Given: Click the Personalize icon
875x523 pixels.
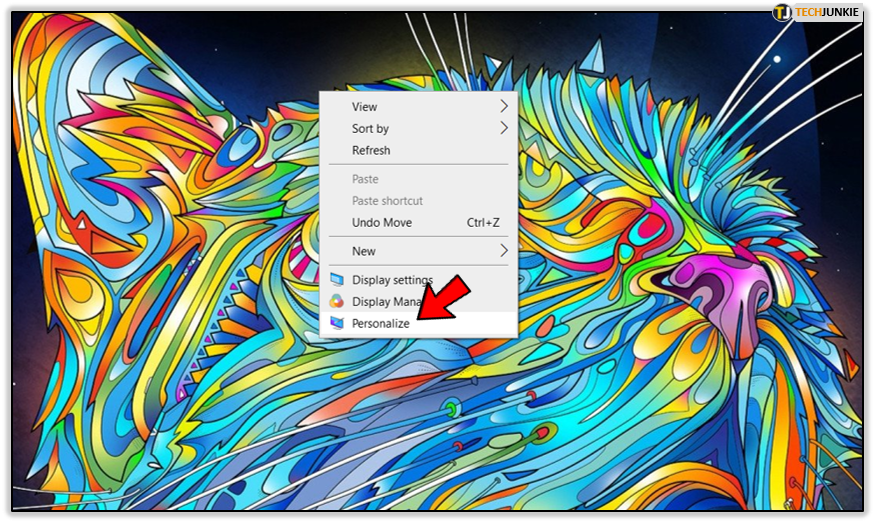Looking at the screenshot, I should (336, 323).
